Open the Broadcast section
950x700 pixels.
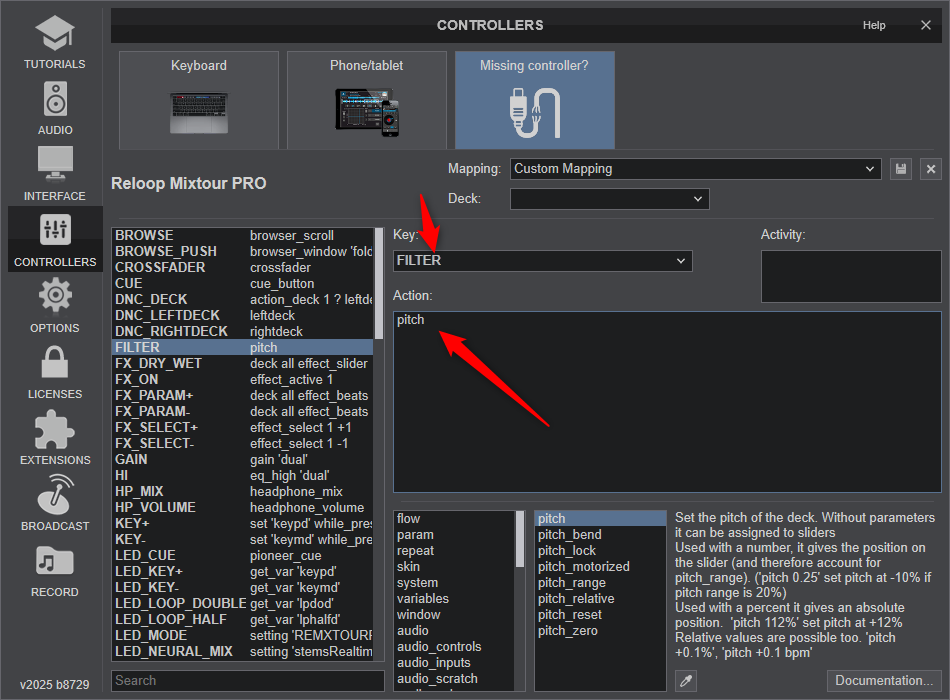coord(55,504)
